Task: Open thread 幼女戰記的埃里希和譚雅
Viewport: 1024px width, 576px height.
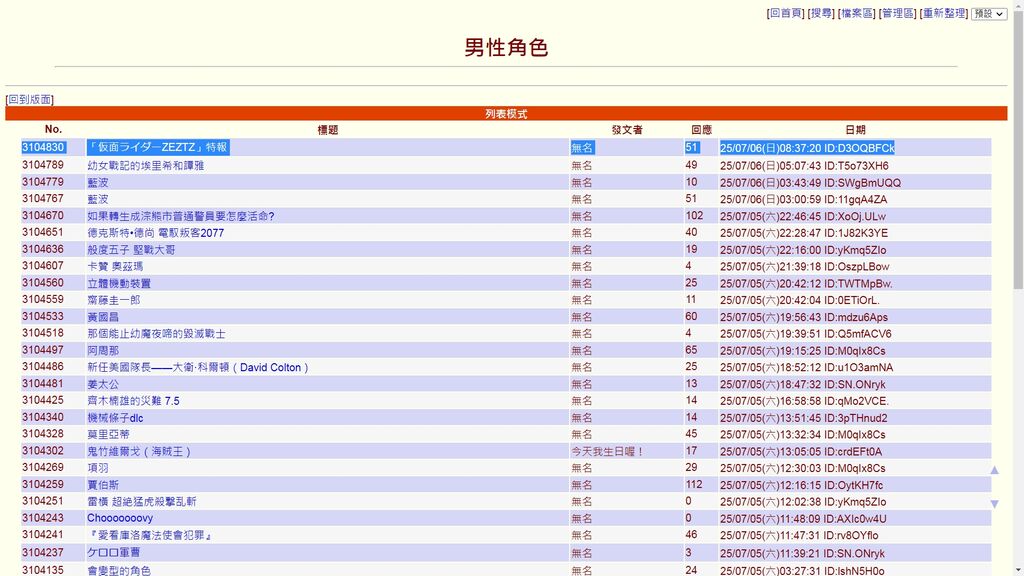Action: coord(145,166)
